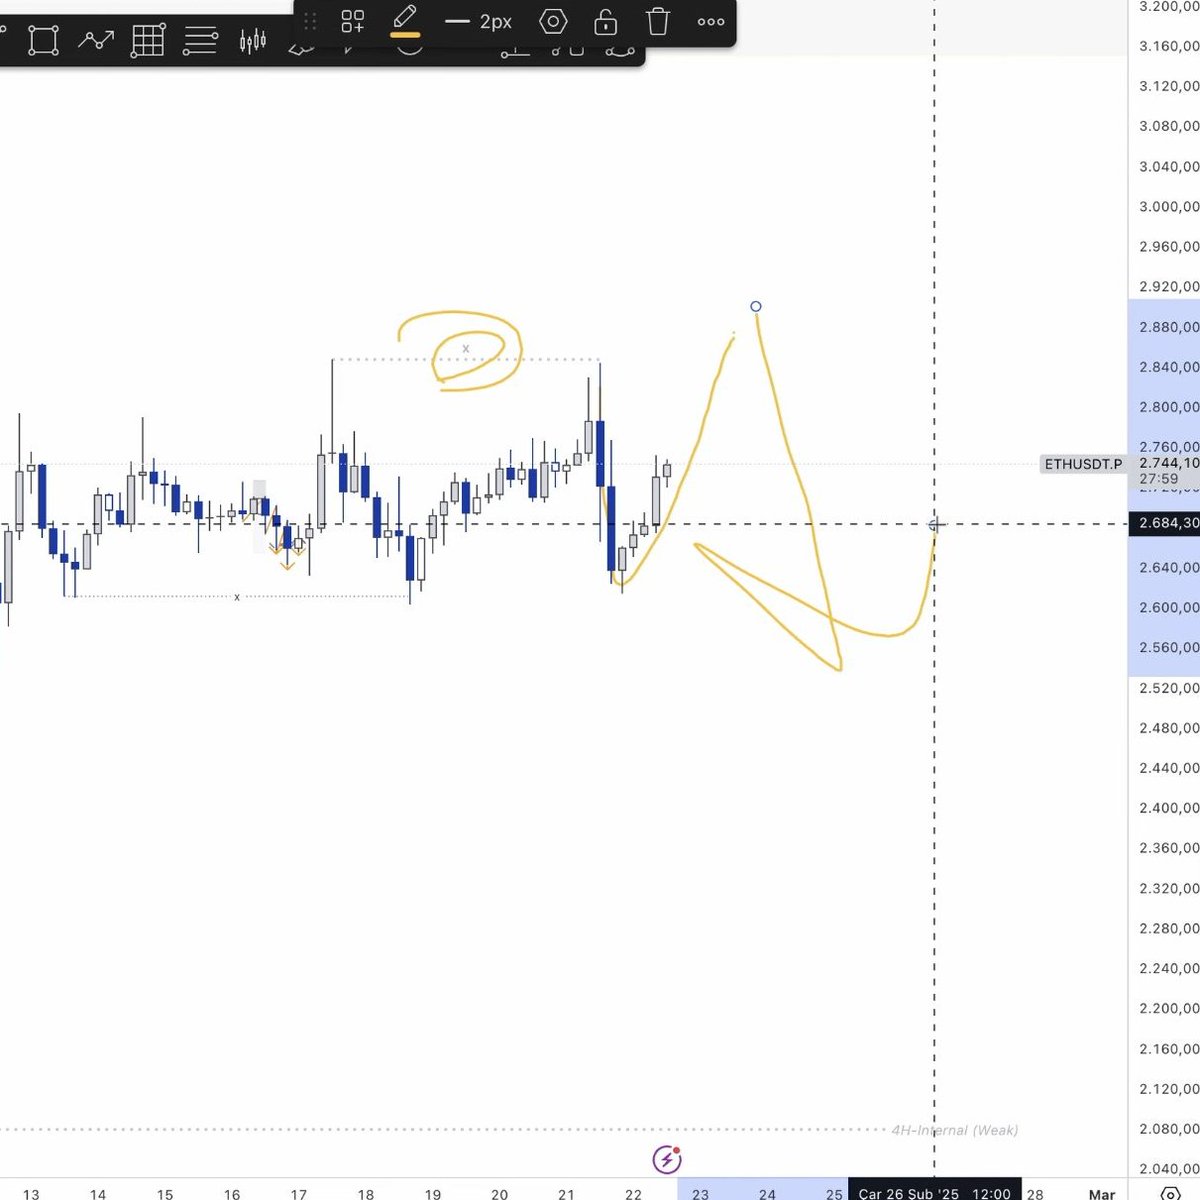Click date 13 on the time axis
The width and height of the screenshot is (1200, 1200).
(x=31, y=1193)
